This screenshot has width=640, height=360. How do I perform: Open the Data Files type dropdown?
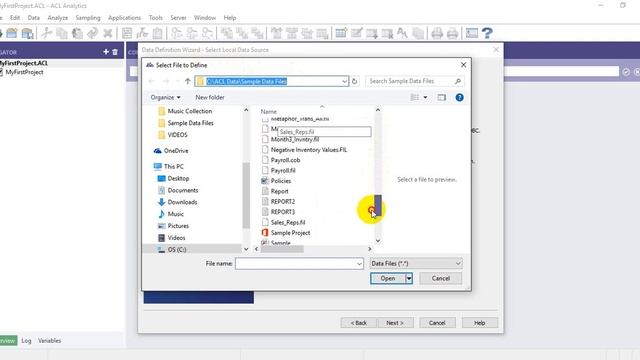(416, 264)
